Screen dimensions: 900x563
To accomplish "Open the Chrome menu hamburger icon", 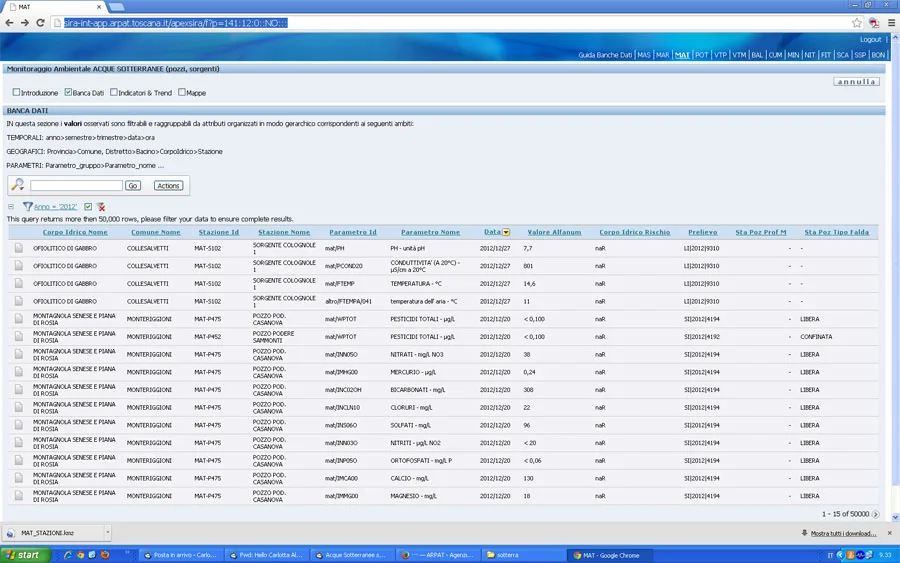I will click(891, 23).
